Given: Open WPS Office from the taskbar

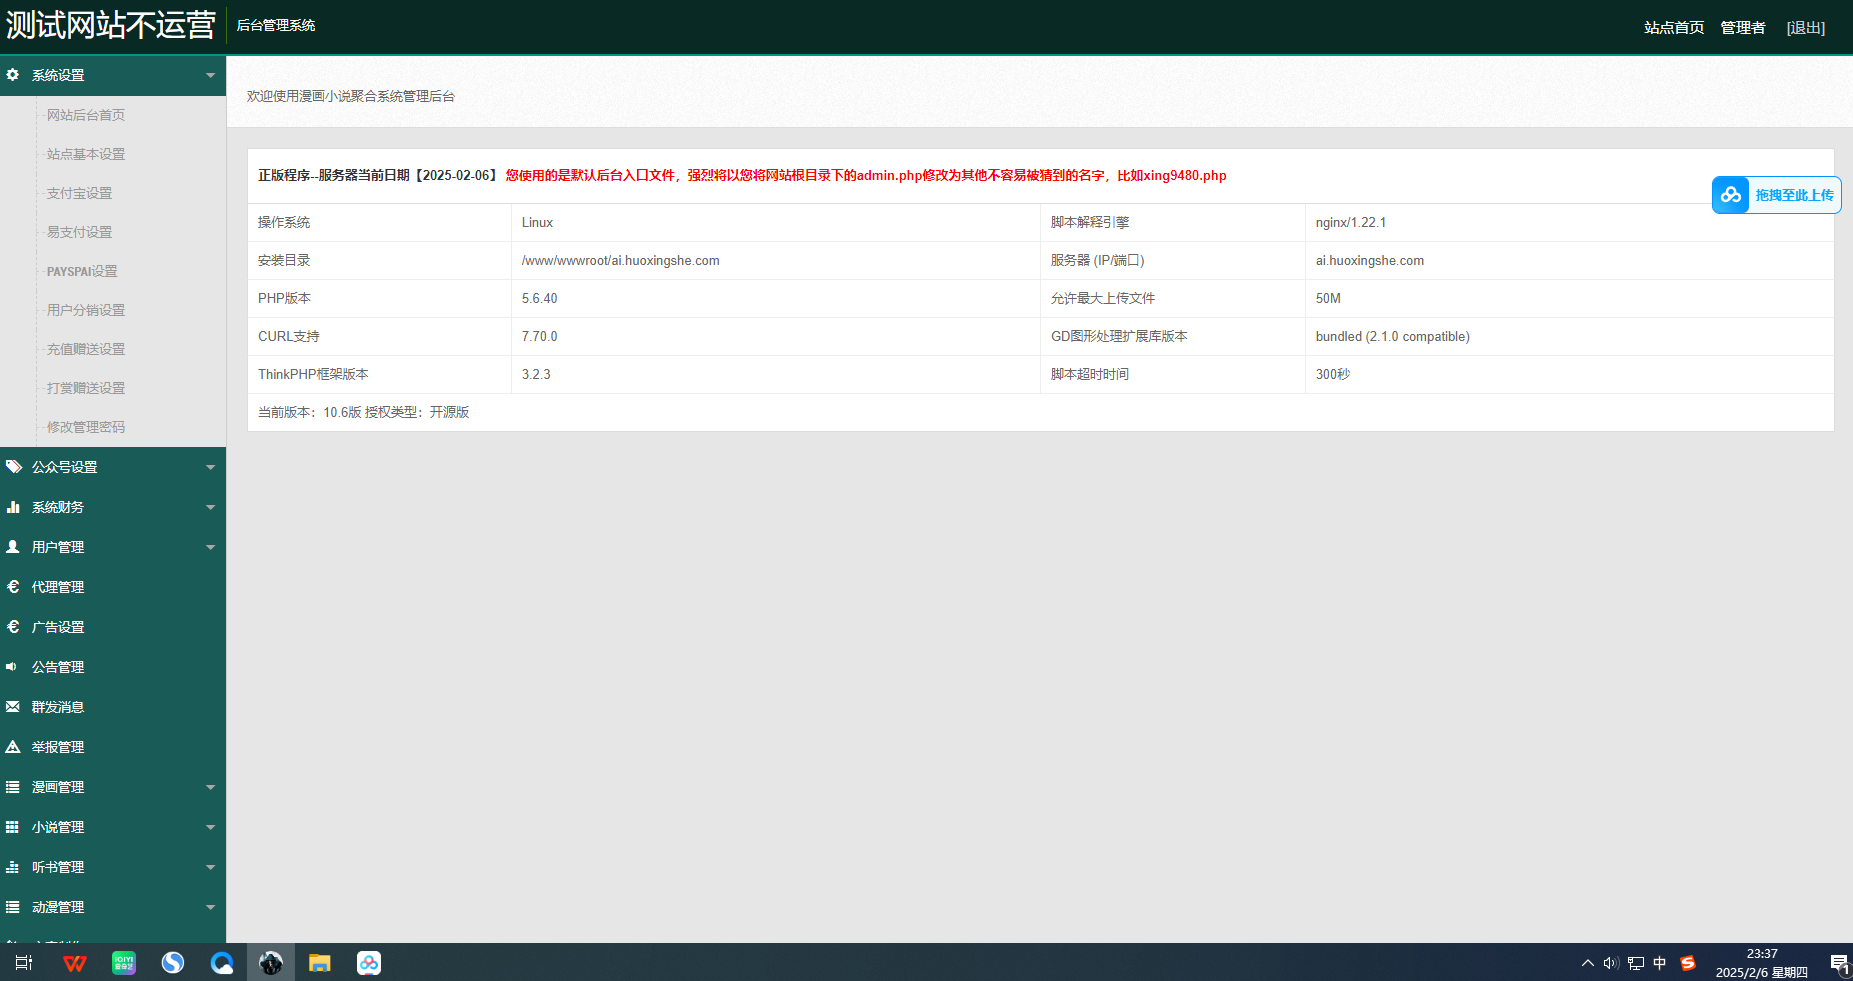Looking at the screenshot, I should pyautogui.click(x=75, y=963).
